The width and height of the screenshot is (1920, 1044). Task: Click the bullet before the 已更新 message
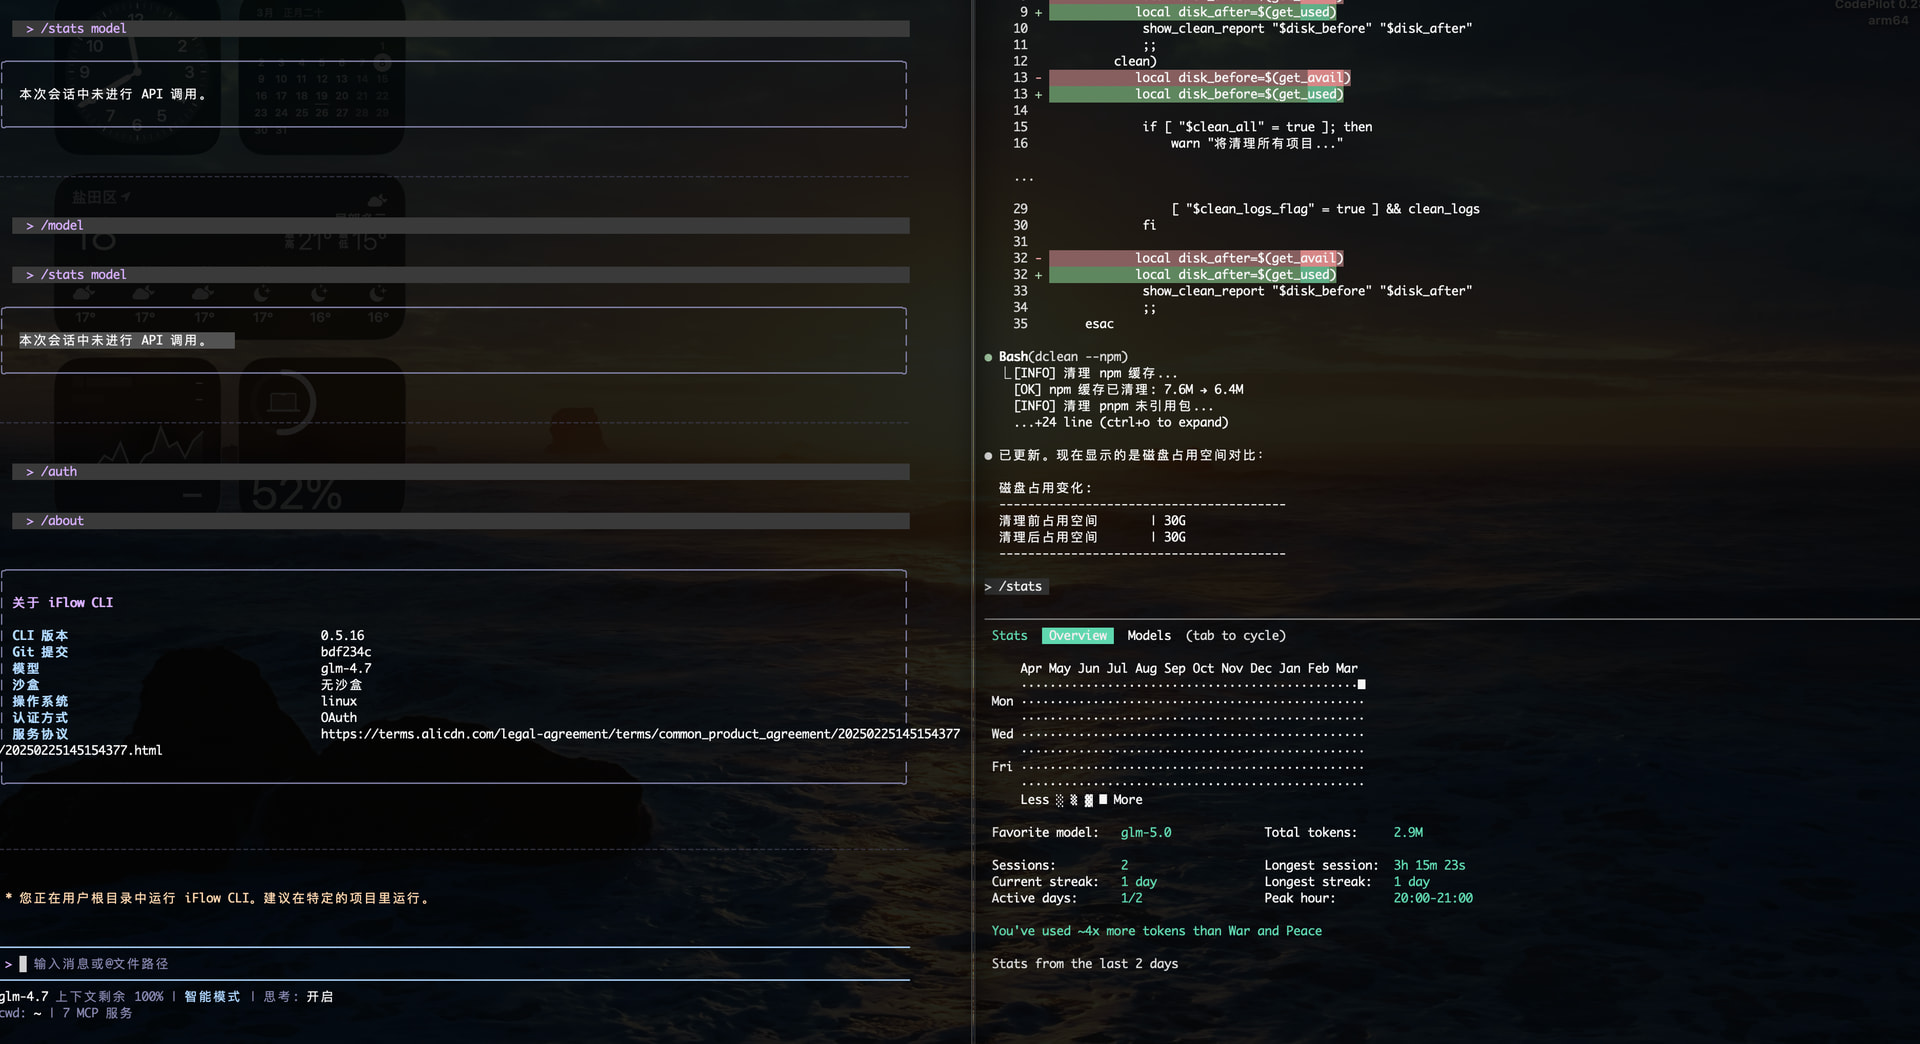(x=988, y=456)
